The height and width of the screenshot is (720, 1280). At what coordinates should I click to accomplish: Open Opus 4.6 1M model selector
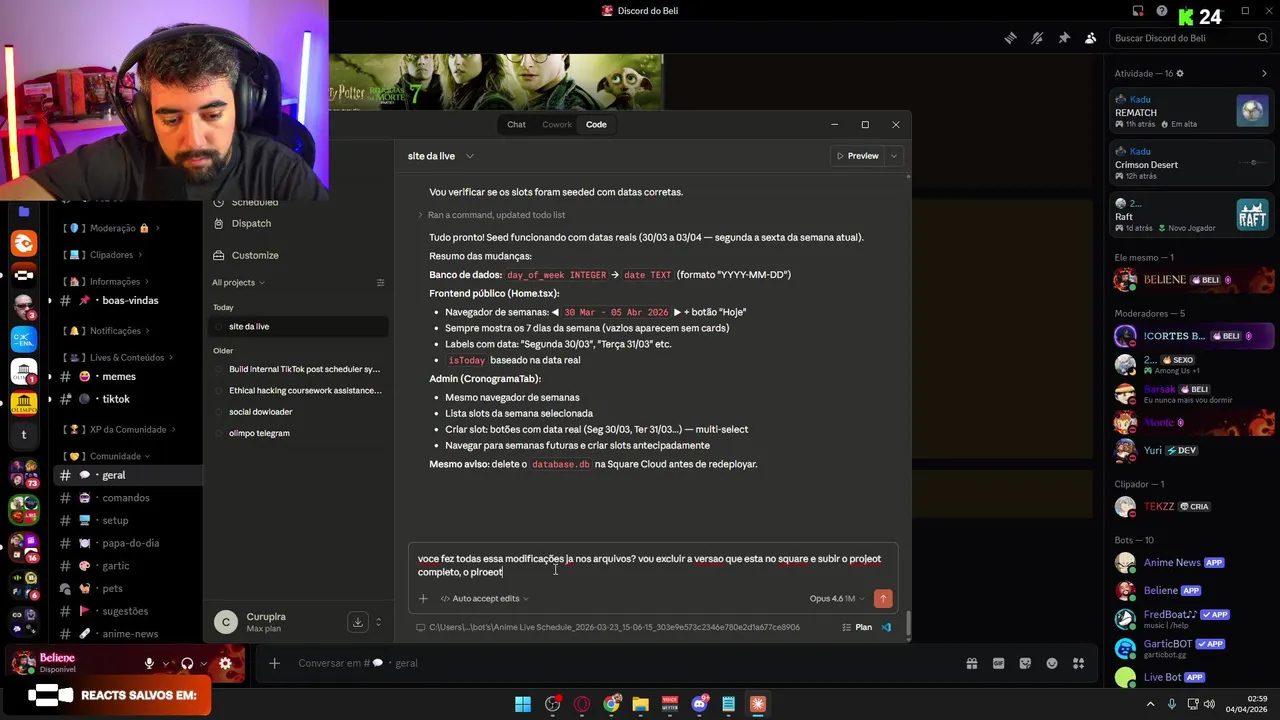coord(837,598)
